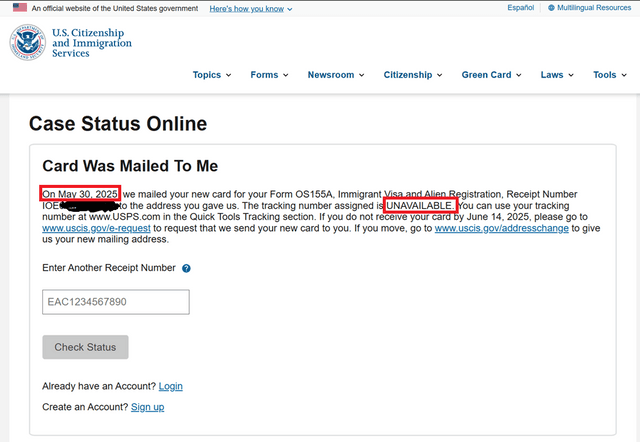Open the Tools dropdown menu
This screenshot has height=442, width=640.
tap(610, 75)
